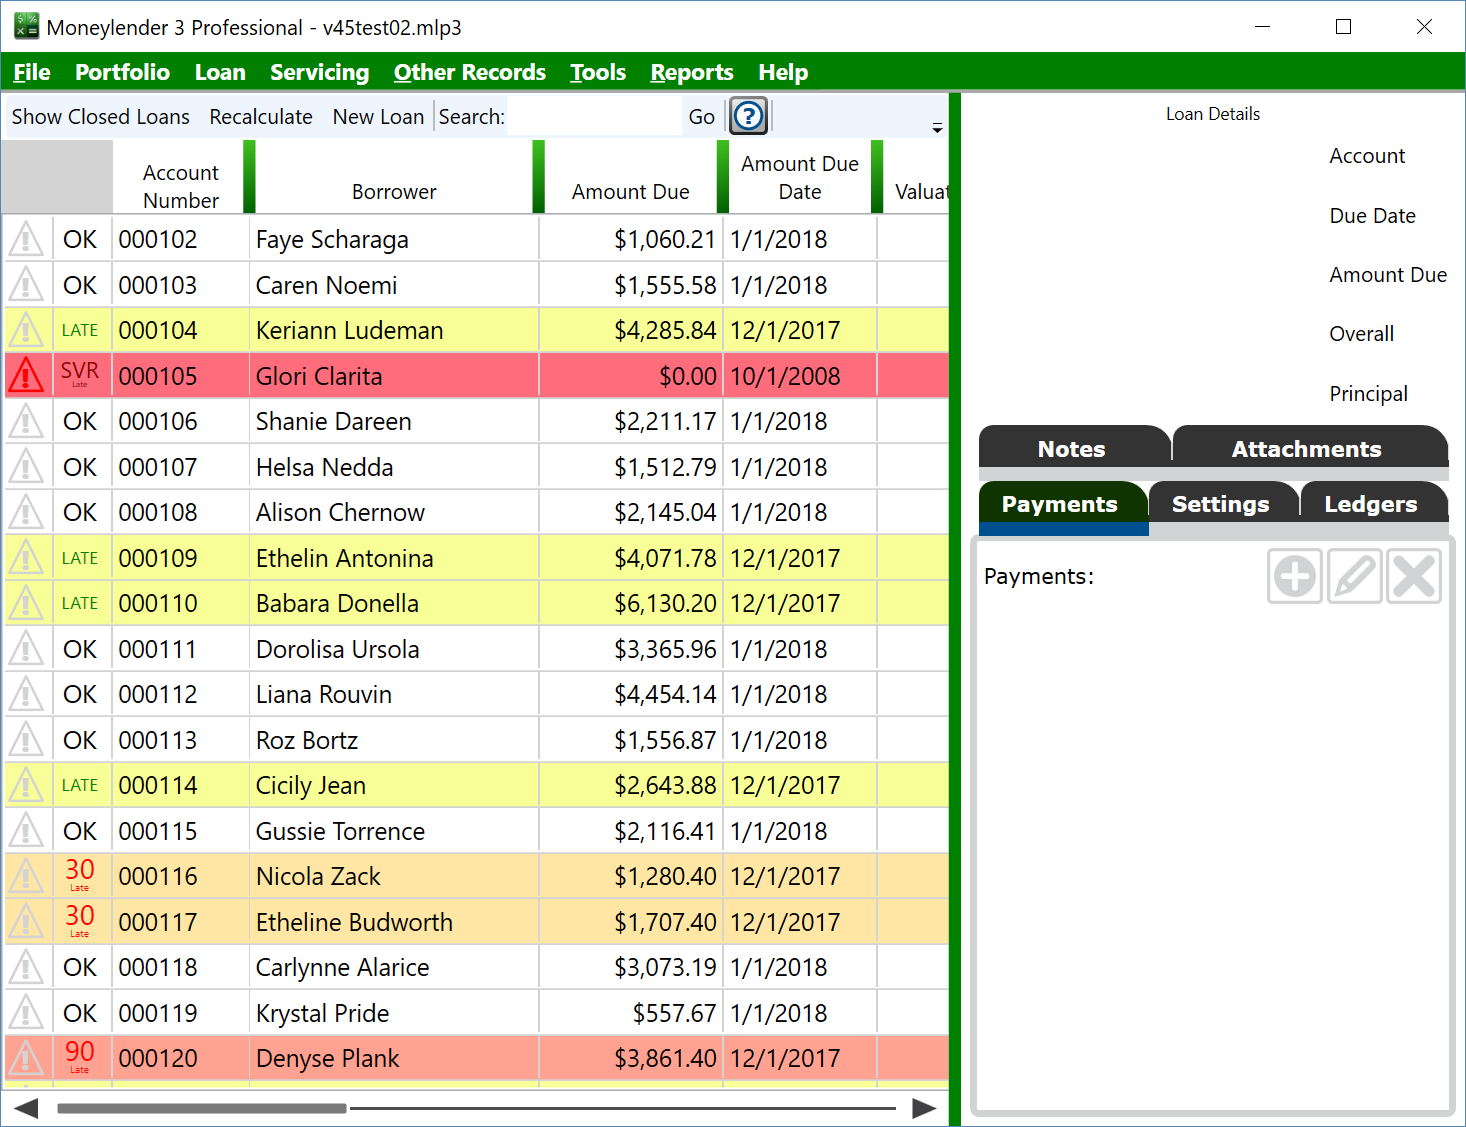The width and height of the screenshot is (1466, 1127).
Task: Click the delete payment X icon
Action: [1414, 576]
